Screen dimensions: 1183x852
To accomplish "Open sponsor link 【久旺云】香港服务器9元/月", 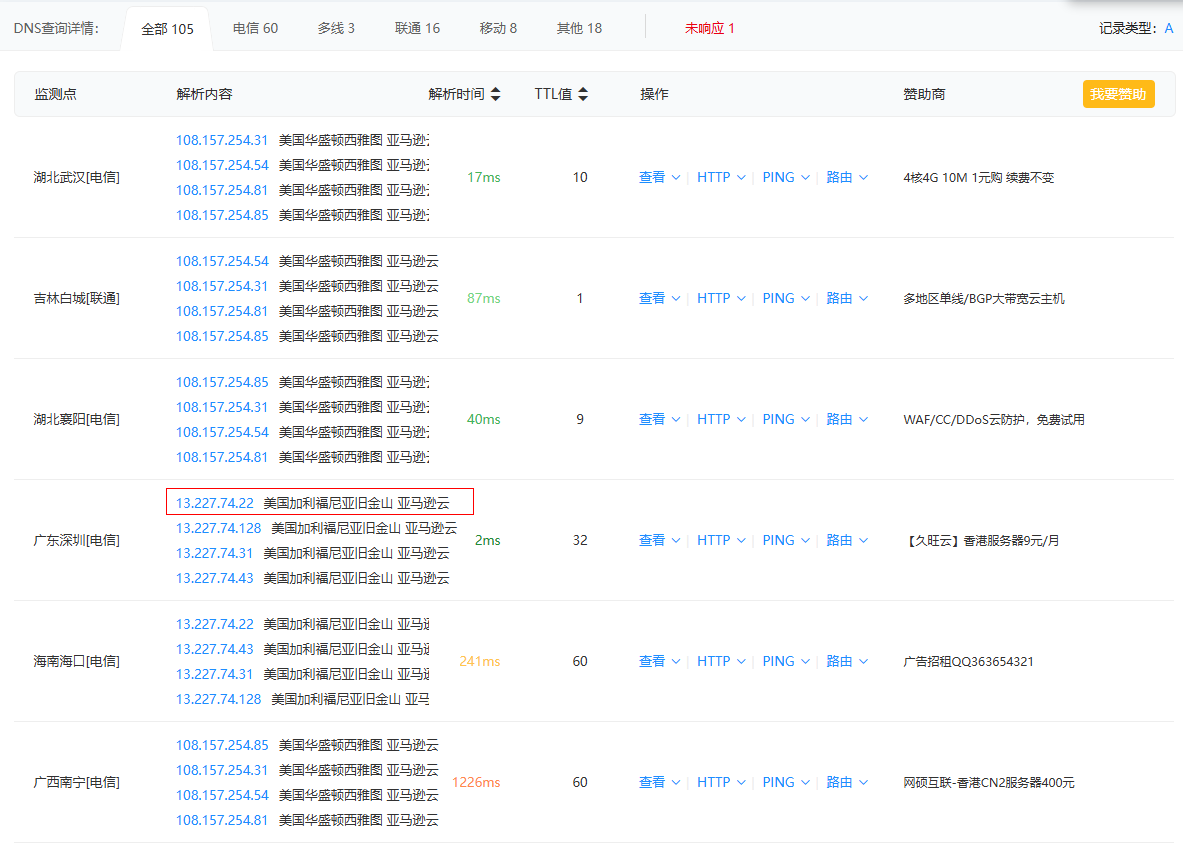I will click(x=982, y=541).
